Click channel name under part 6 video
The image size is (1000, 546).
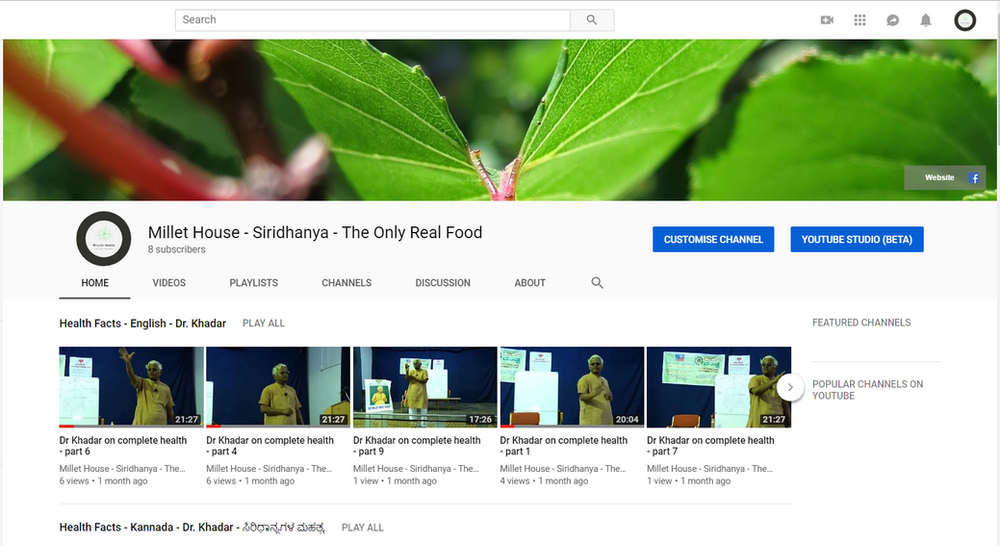(122, 468)
